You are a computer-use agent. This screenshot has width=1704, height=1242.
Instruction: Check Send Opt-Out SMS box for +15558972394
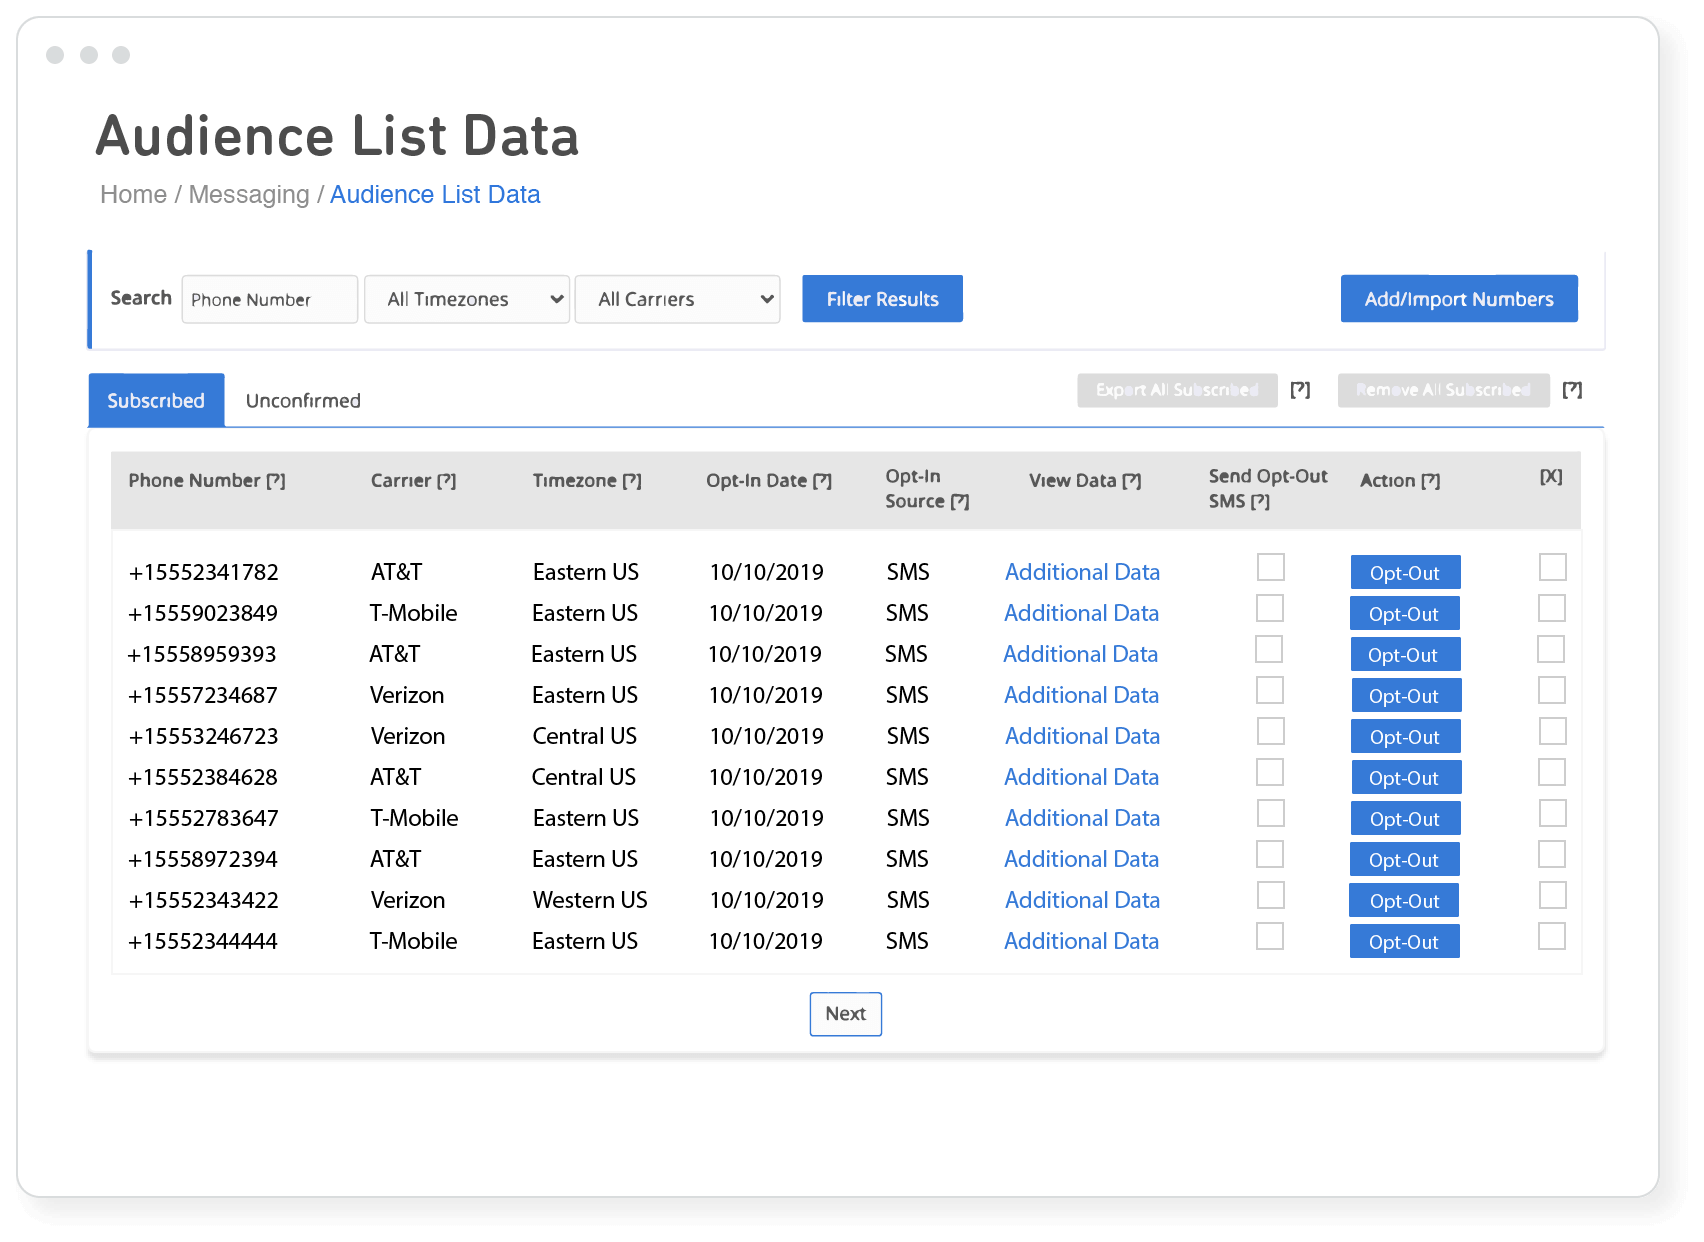pos(1270,854)
